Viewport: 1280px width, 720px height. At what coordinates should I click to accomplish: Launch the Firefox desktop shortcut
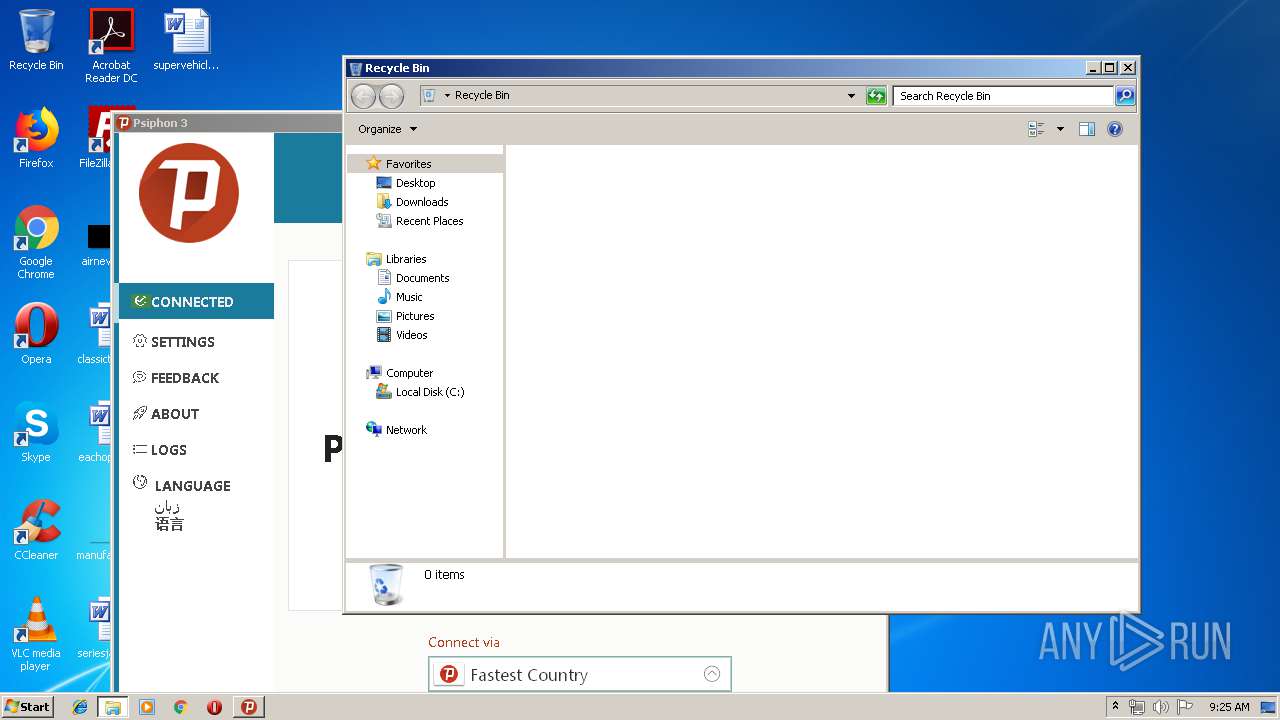(36, 138)
